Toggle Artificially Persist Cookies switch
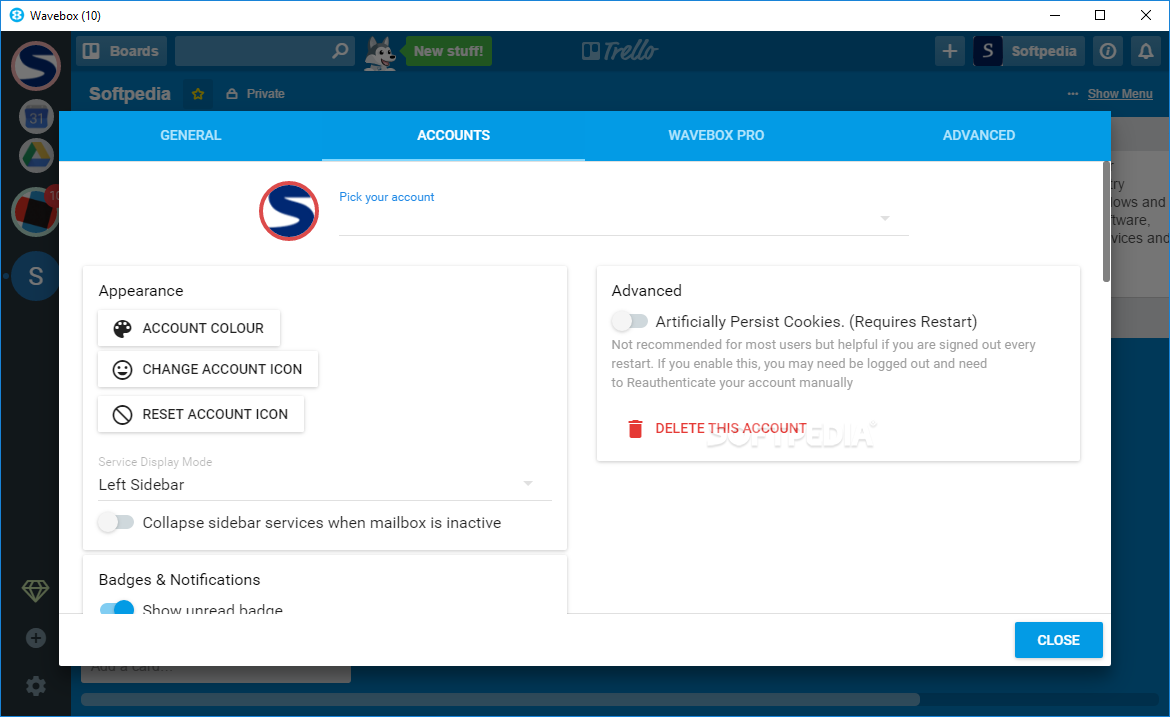 pyautogui.click(x=630, y=322)
